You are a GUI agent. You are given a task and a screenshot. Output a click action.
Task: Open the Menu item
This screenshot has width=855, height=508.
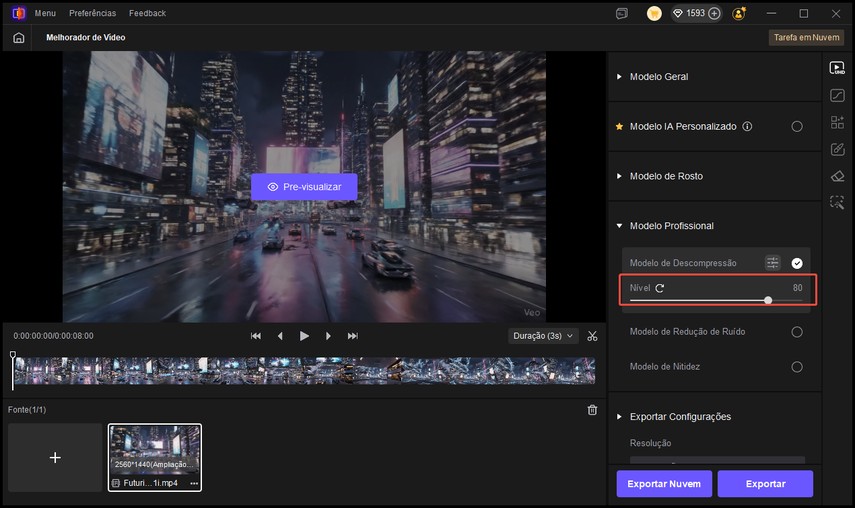click(45, 13)
